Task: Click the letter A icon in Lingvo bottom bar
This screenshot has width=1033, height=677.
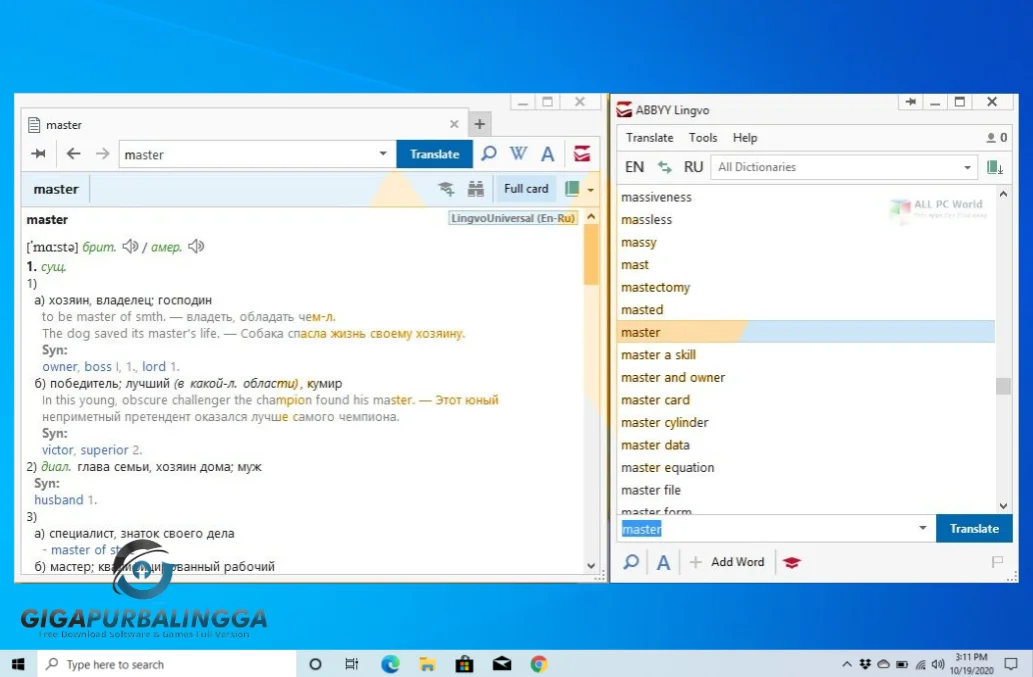Action: (663, 562)
